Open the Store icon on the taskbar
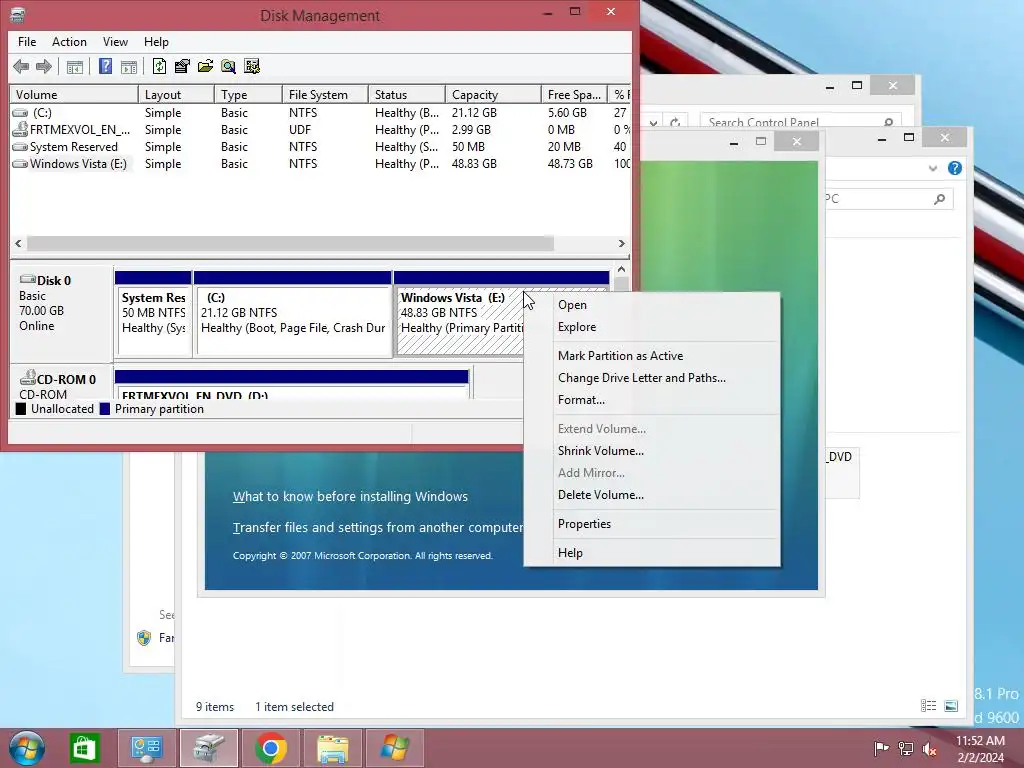 (x=84, y=748)
